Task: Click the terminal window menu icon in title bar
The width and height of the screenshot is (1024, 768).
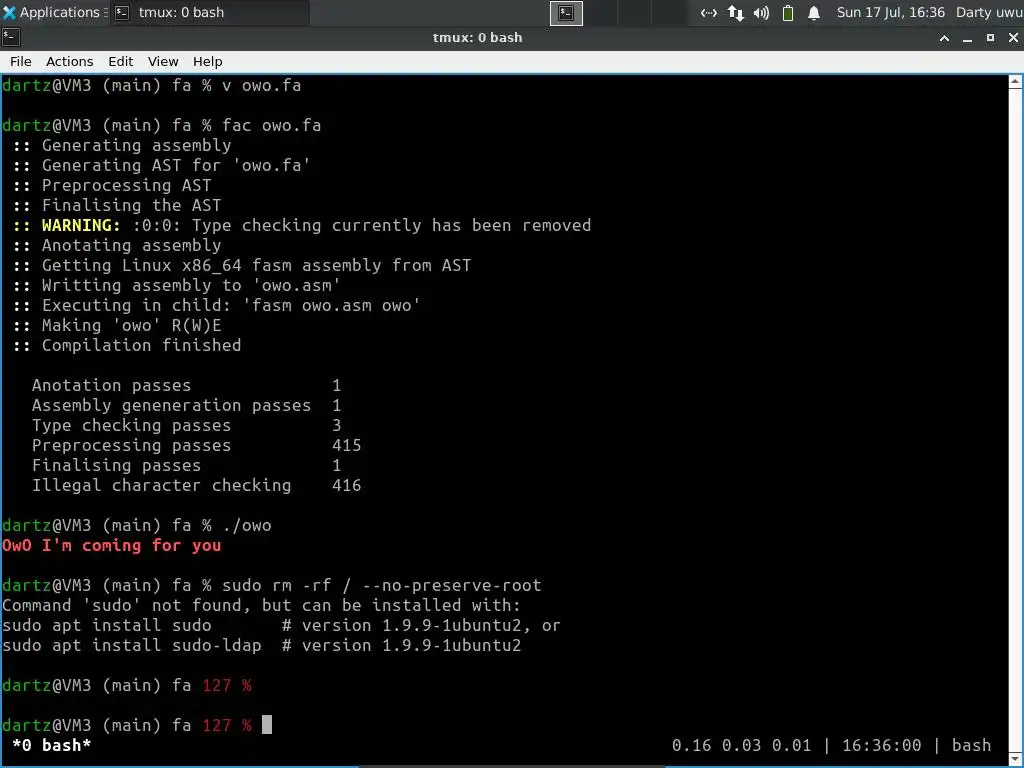Action: point(10,38)
